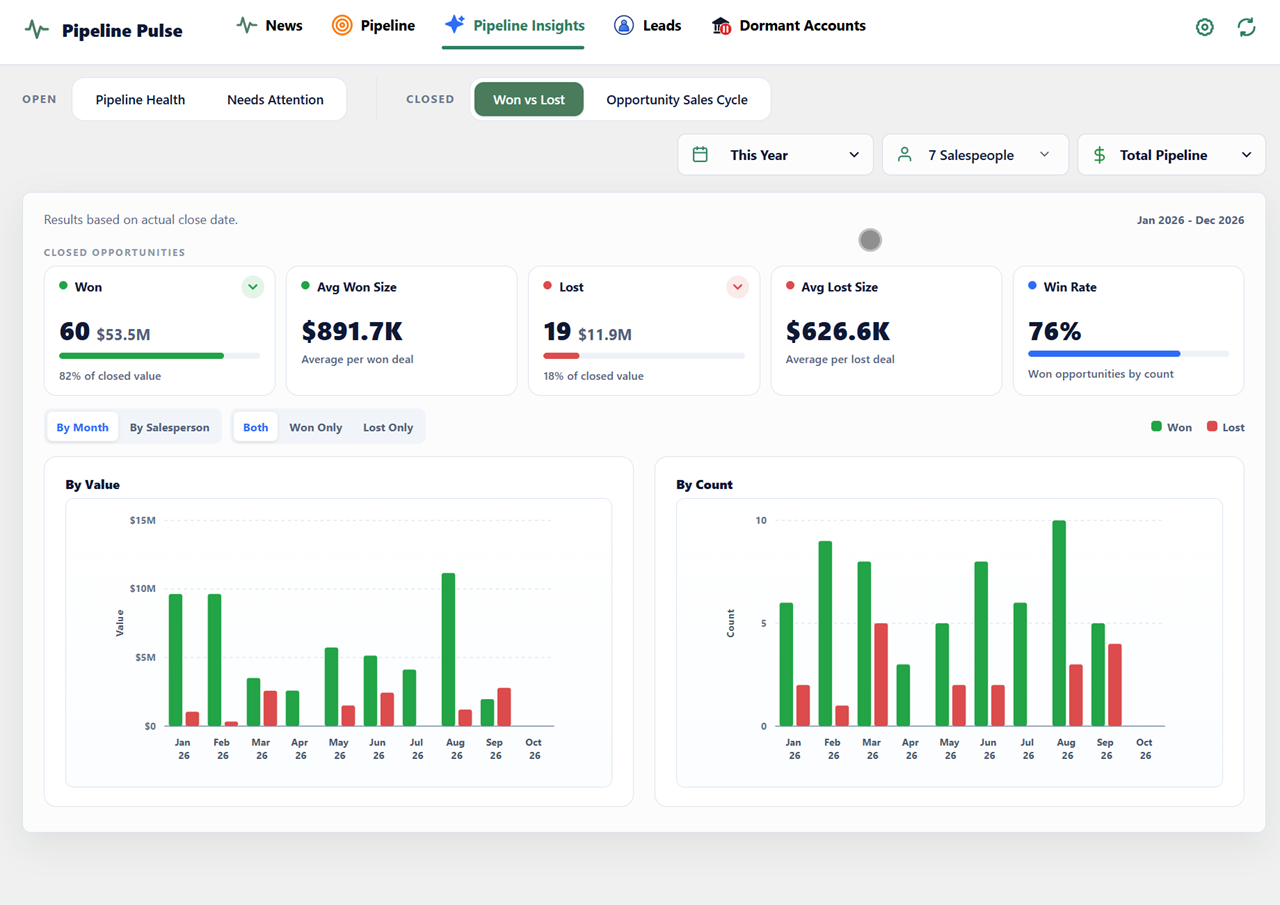Switch chart grouping to By Salesperson
1280x905 pixels.
click(x=170, y=427)
